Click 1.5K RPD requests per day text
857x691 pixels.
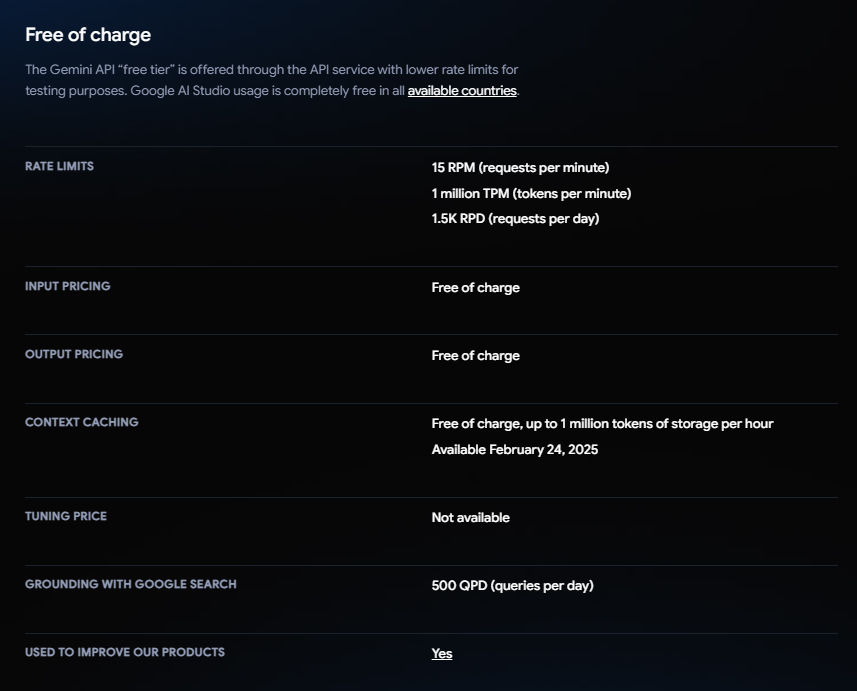pos(515,219)
